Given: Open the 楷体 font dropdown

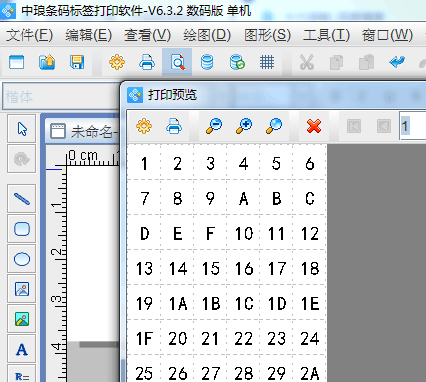Looking at the screenshot, I should [61, 97].
